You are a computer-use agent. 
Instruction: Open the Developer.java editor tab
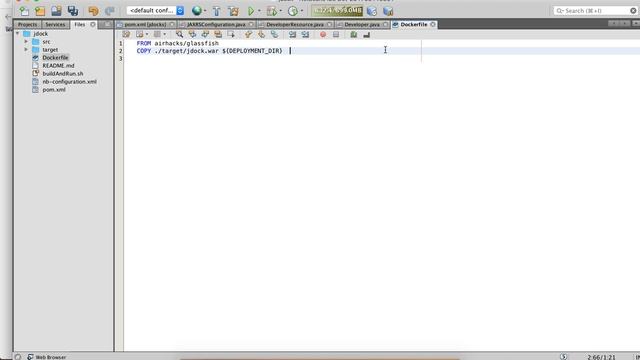click(x=362, y=24)
